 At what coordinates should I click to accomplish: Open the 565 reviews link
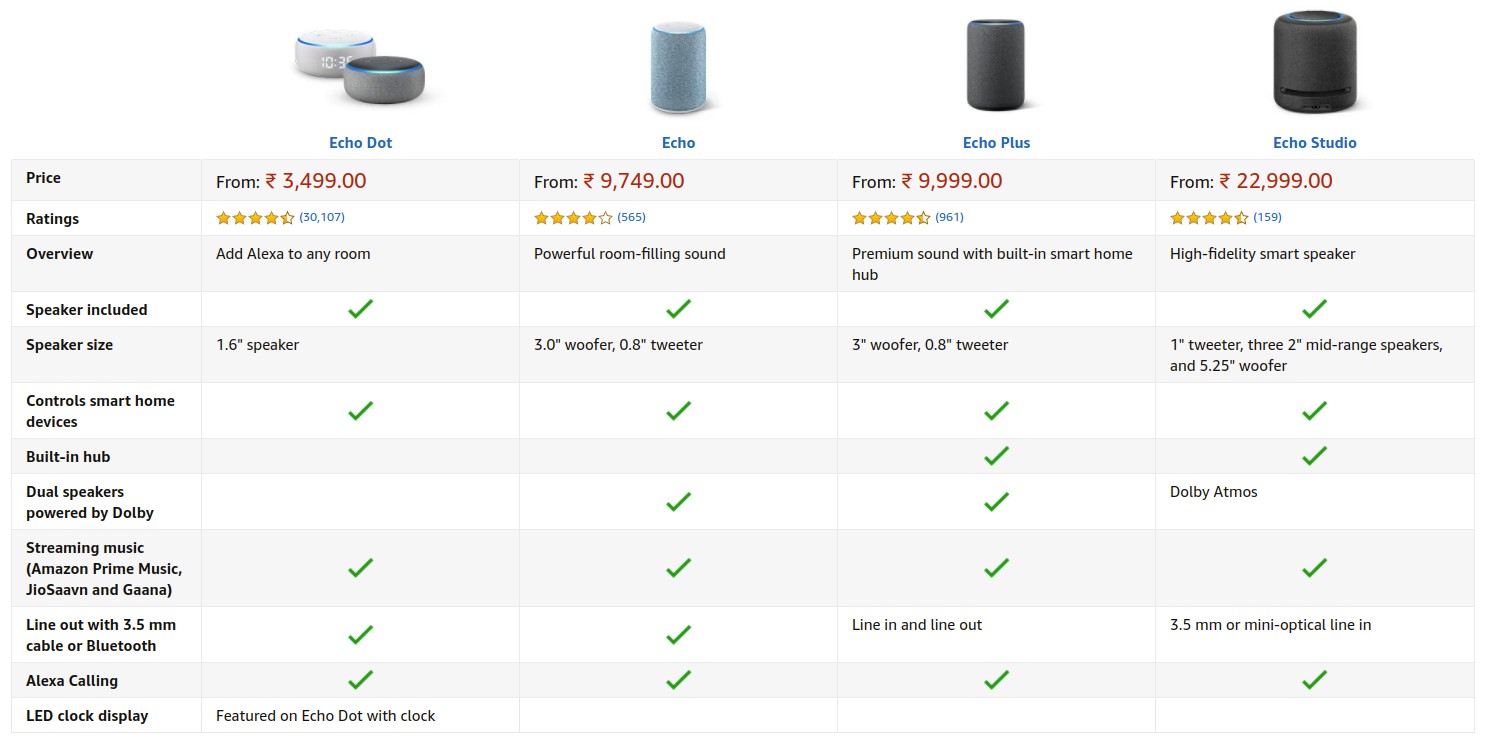(x=631, y=217)
